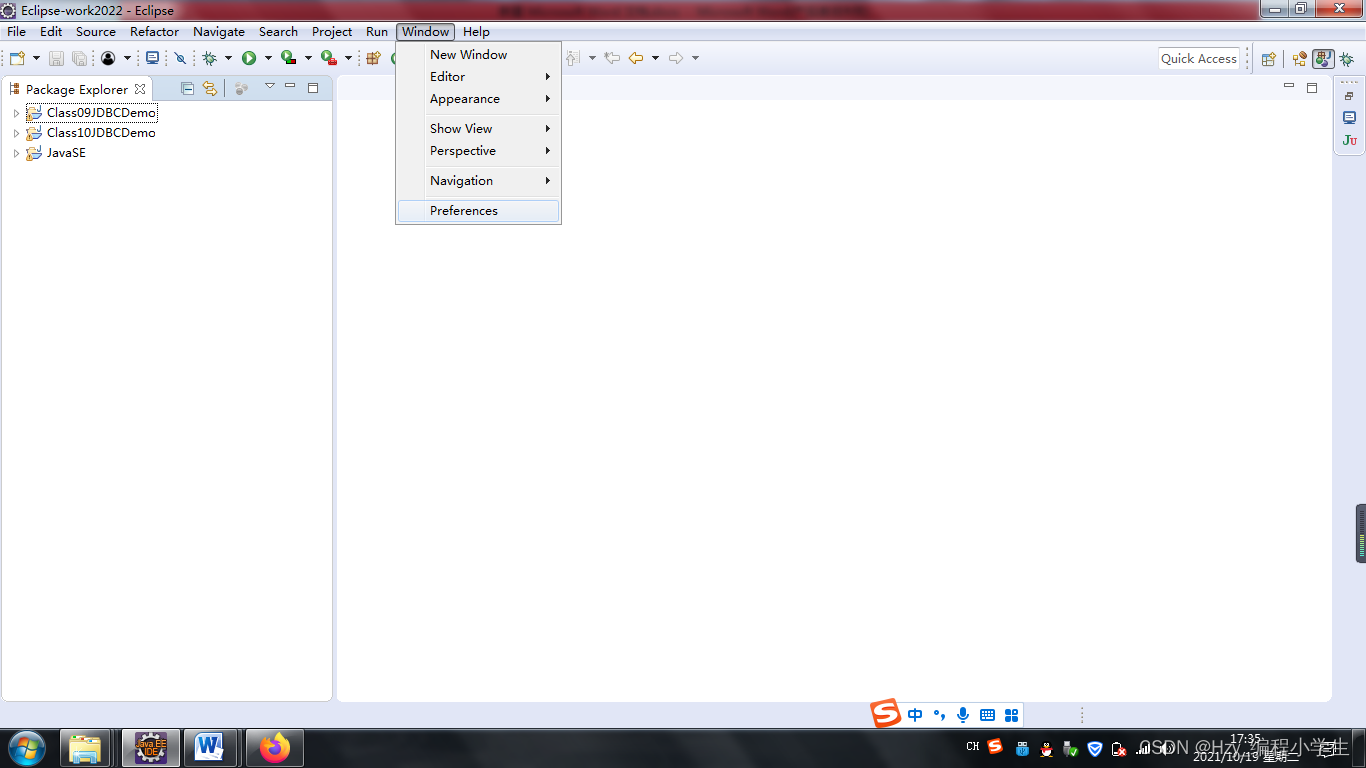Viewport: 1366px width, 768px height.
Task: Click the Save All icon
Action: coord(78,59)
